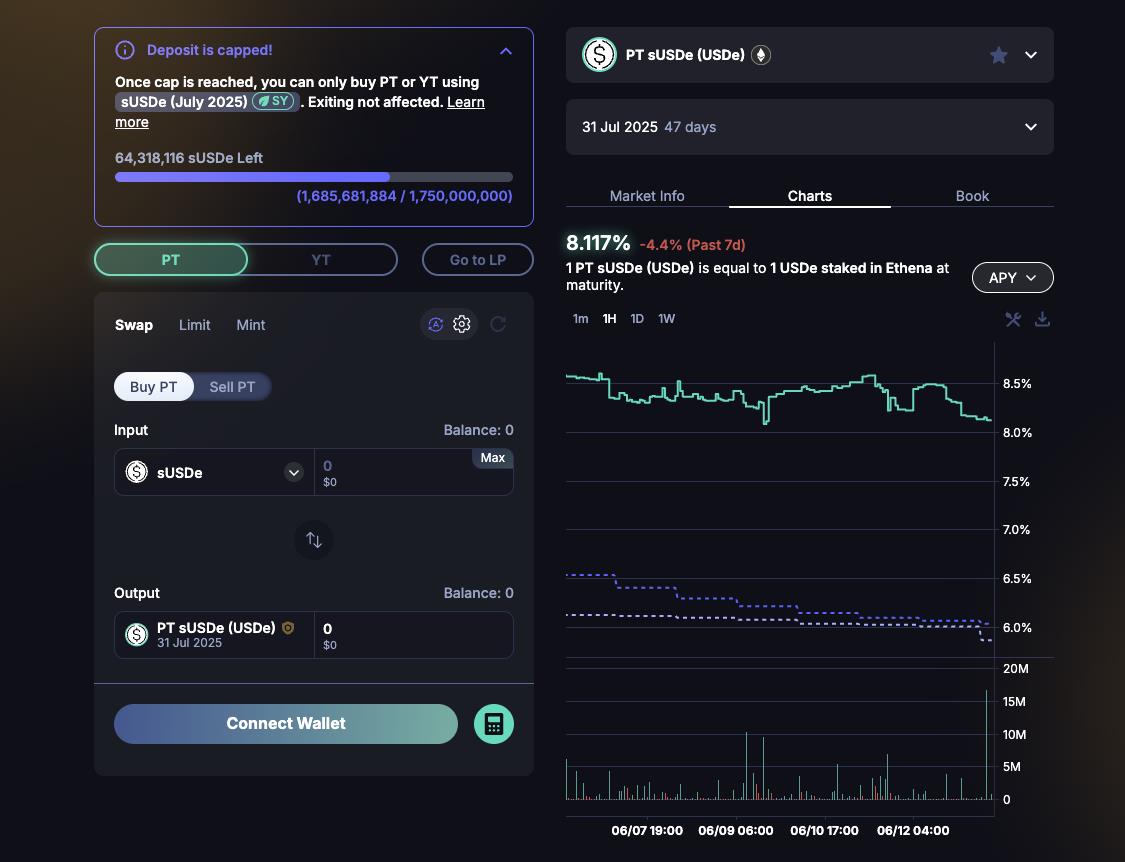Click the Ethereum network icon

point(761,55)
